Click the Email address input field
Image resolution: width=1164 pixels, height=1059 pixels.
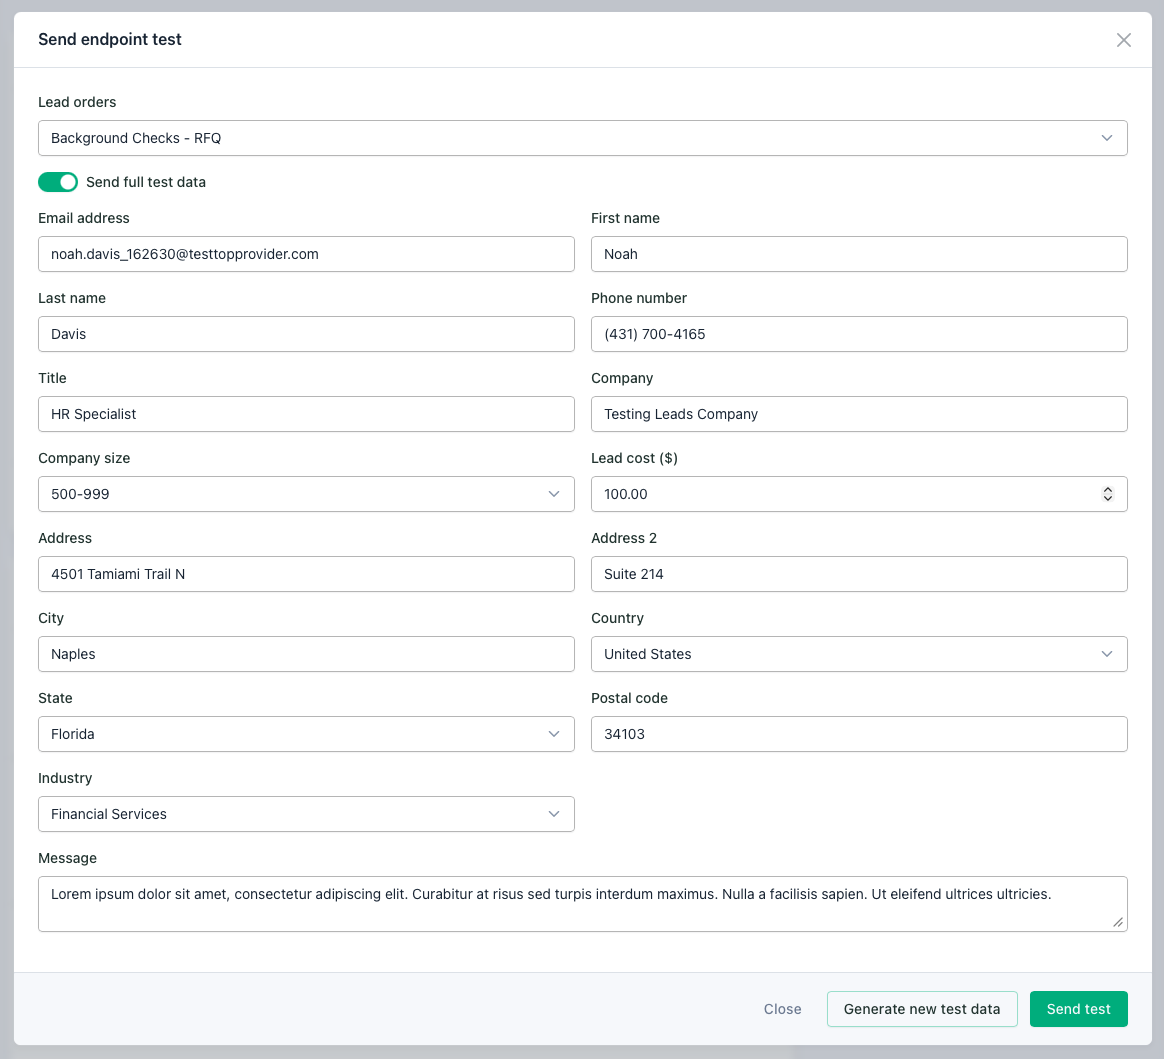pyautogui.click(x=306, y=254)
